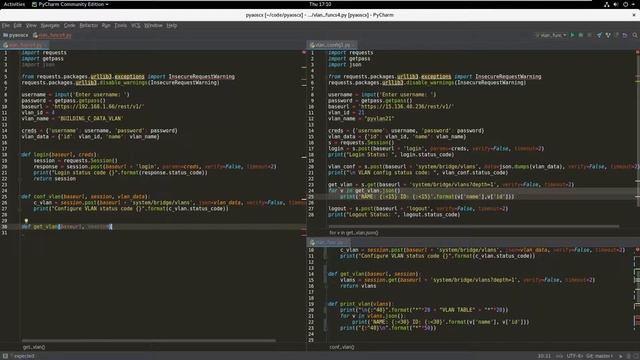Open the VCS menu
The height and width of the screenshot is (360, 640).
click(136, 25)
